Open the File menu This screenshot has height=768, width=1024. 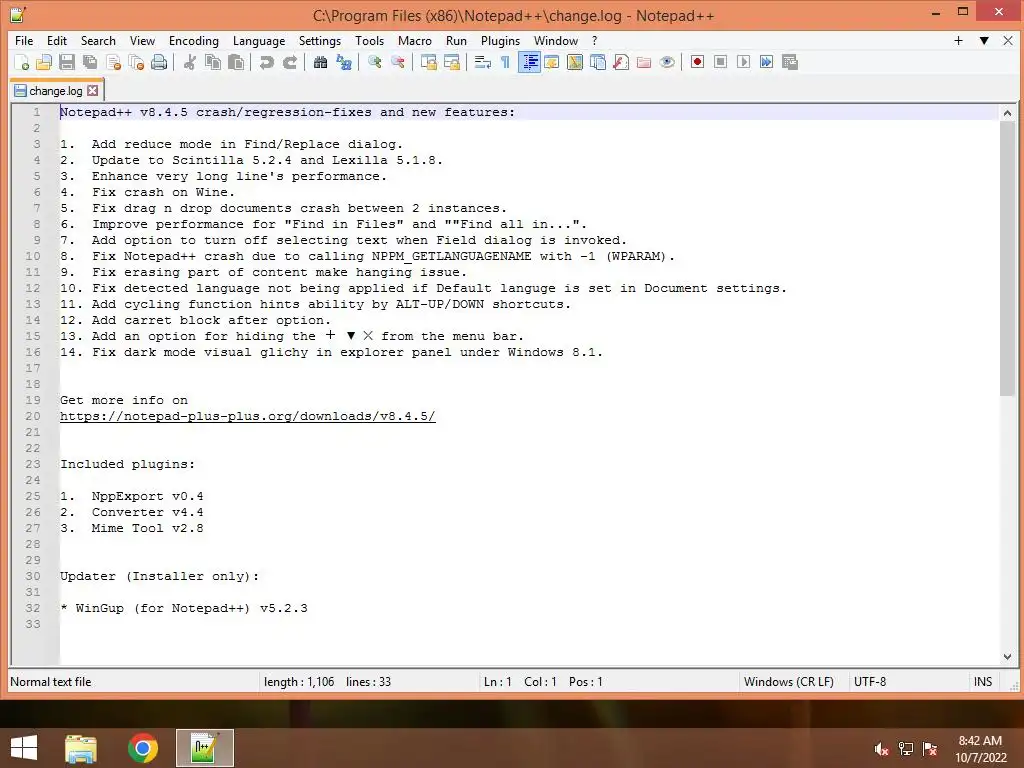(24, 40)
